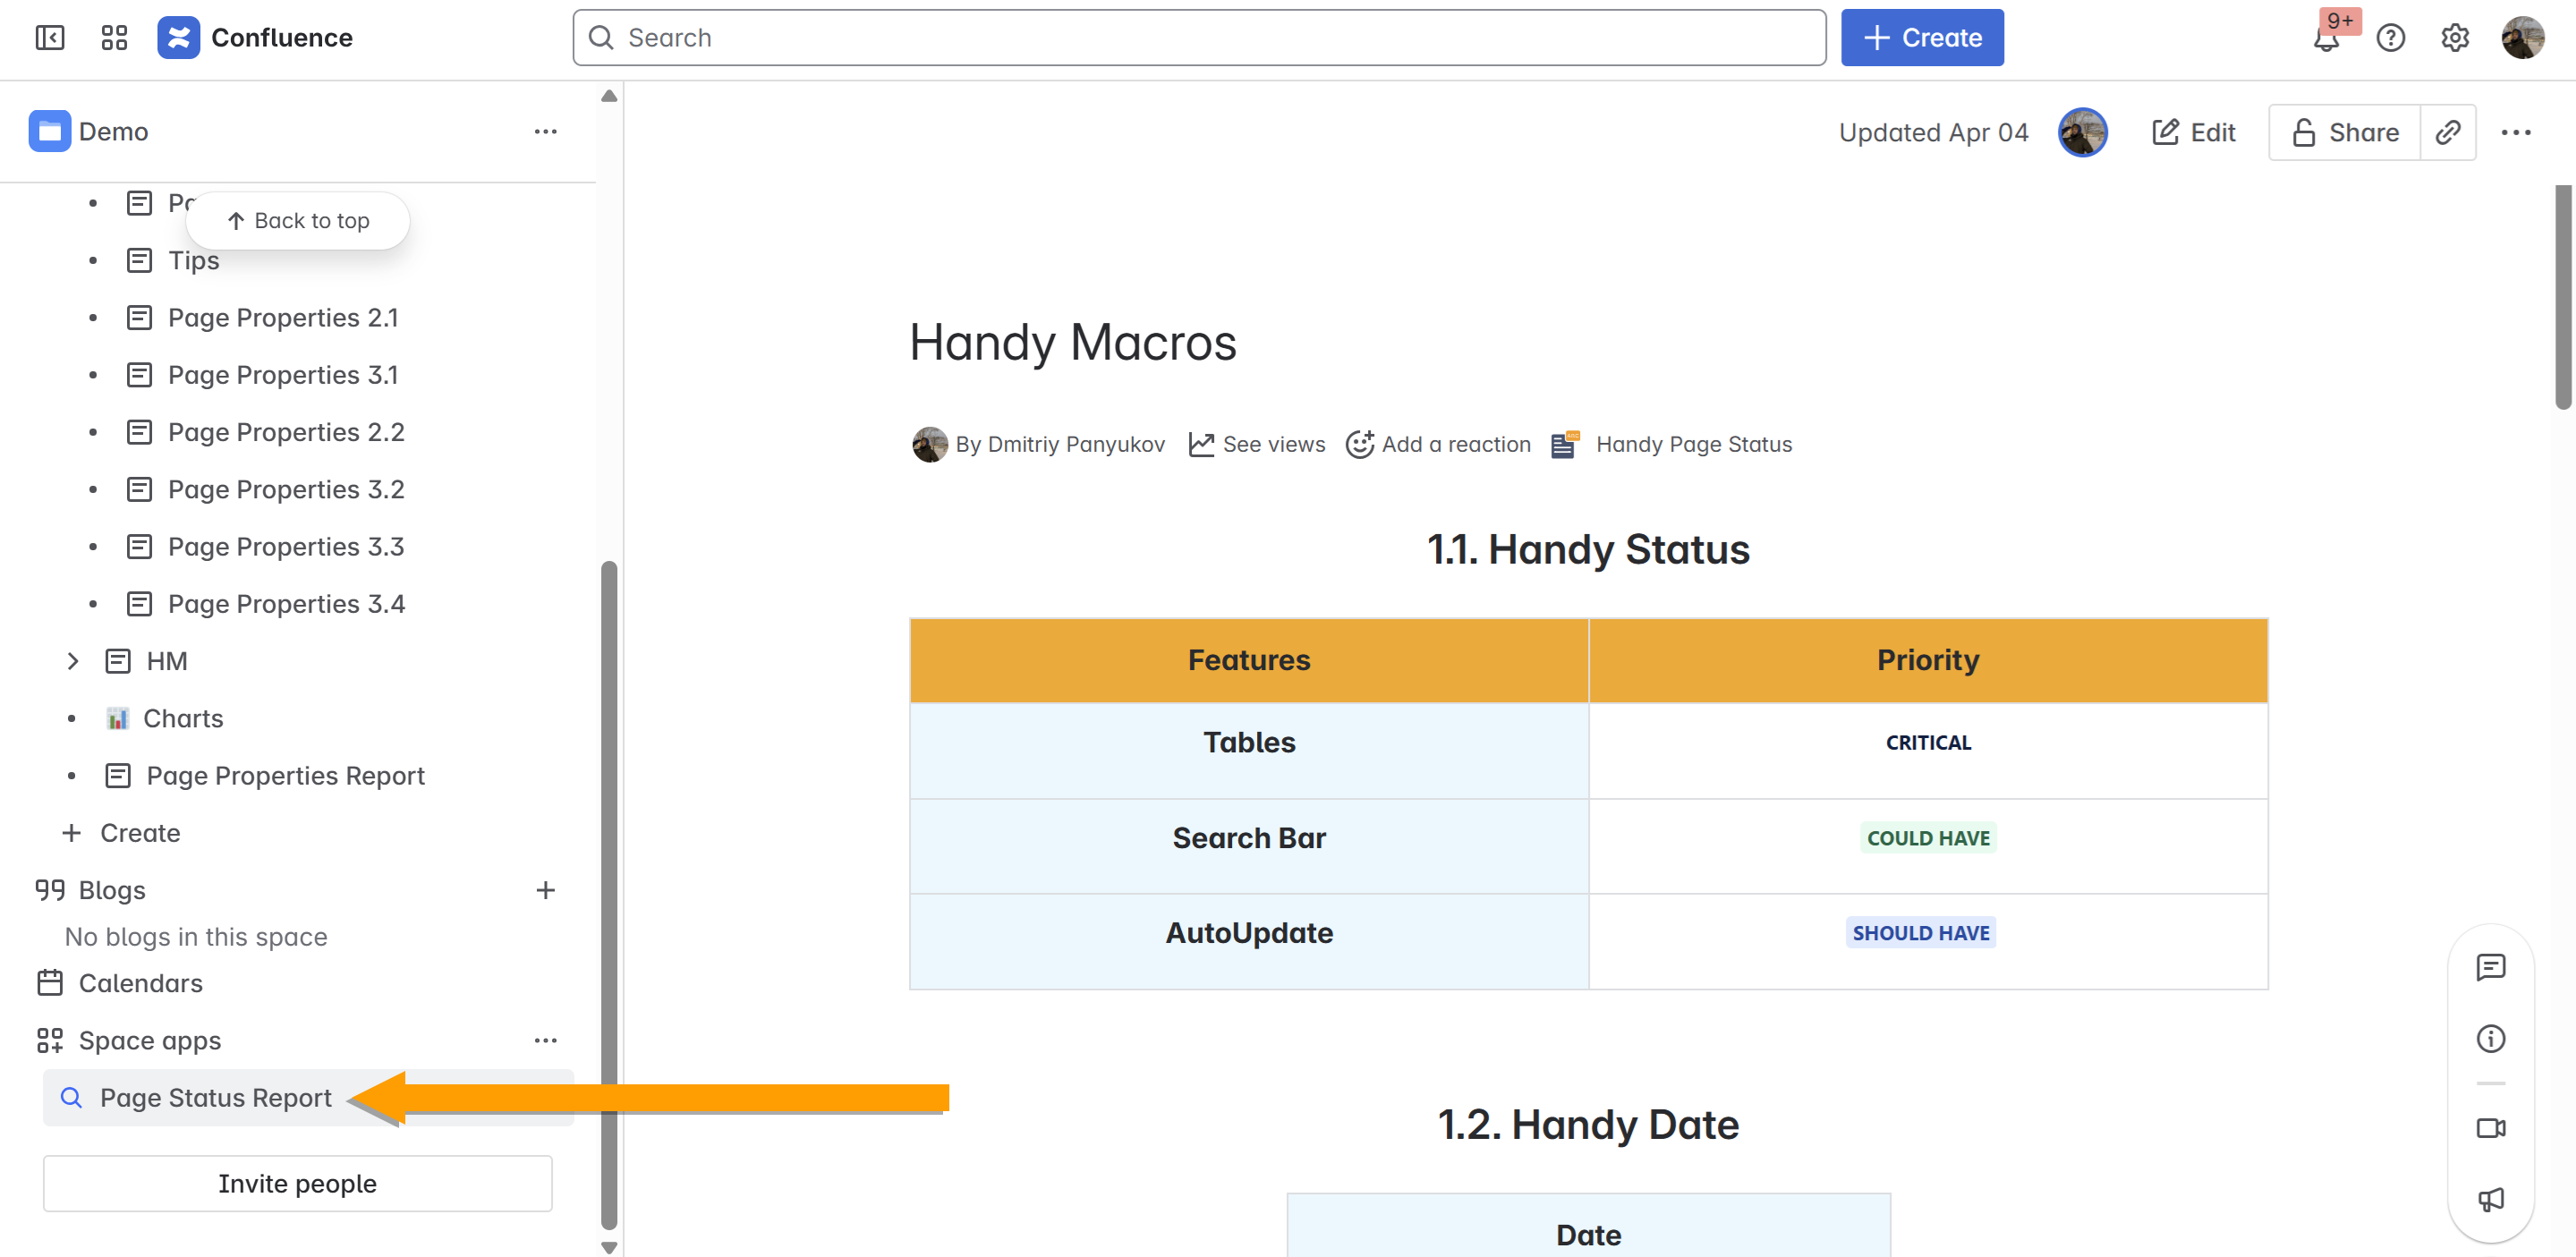This screenshot has height=1257, width=2576.
Task: Click the video recording icon in right rail
Action: click(2490, 1128)
